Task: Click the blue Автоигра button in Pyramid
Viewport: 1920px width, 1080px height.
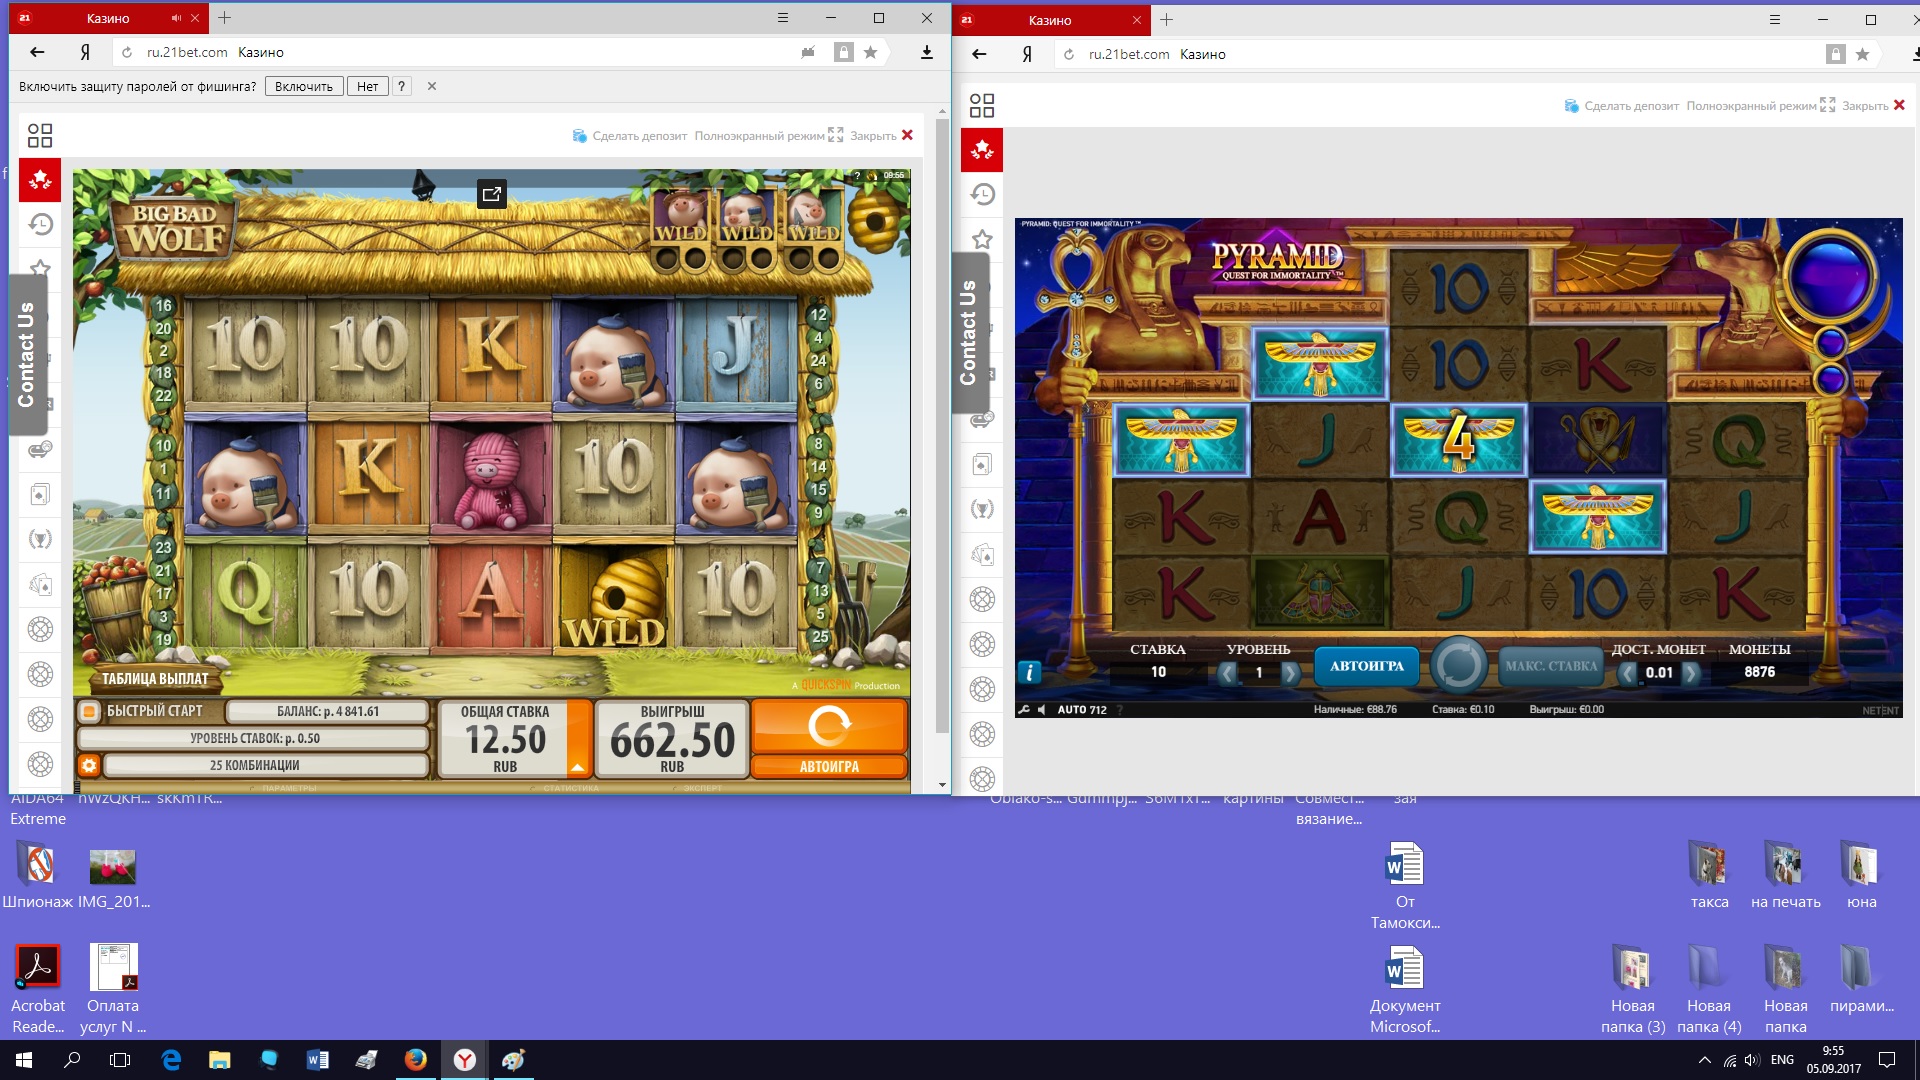Action: point(1366,666)
